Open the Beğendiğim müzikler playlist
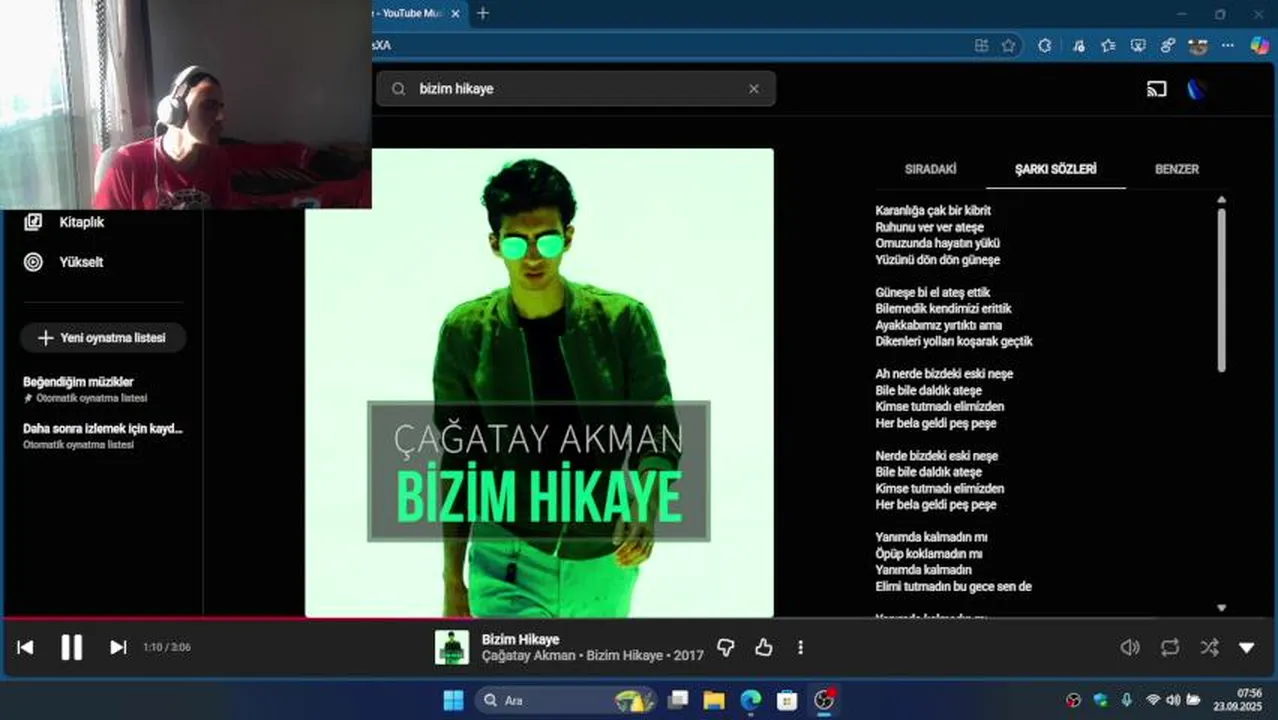This screenshot has width=1278, height=720. 103,388
